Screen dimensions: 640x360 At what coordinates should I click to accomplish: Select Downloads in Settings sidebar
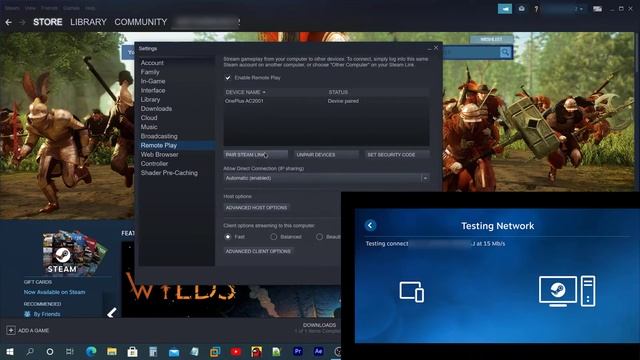click(x=156, y=109)
